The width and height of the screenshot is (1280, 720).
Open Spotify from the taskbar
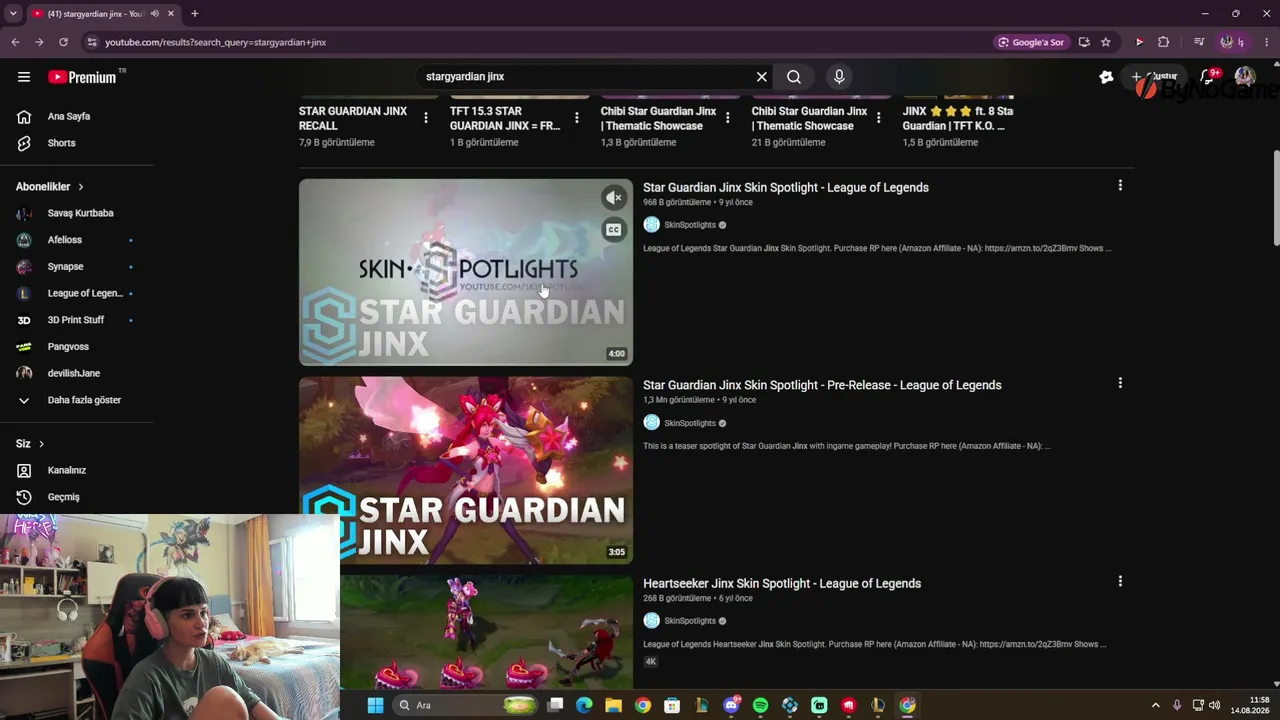pyautogui.click(x=760, y=706)
